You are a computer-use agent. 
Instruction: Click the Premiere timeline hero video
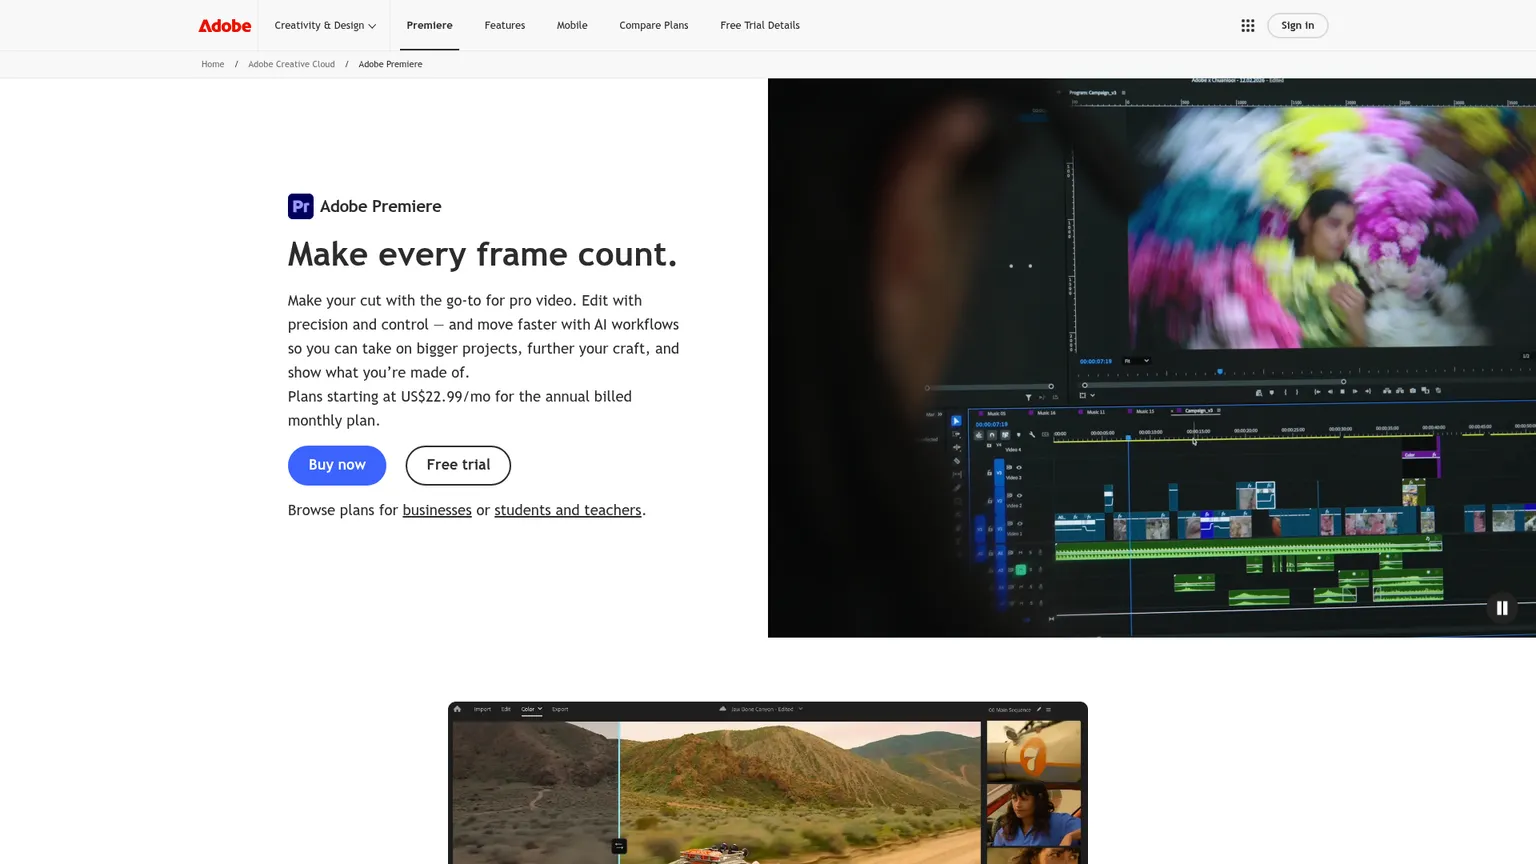(1152, 358)
